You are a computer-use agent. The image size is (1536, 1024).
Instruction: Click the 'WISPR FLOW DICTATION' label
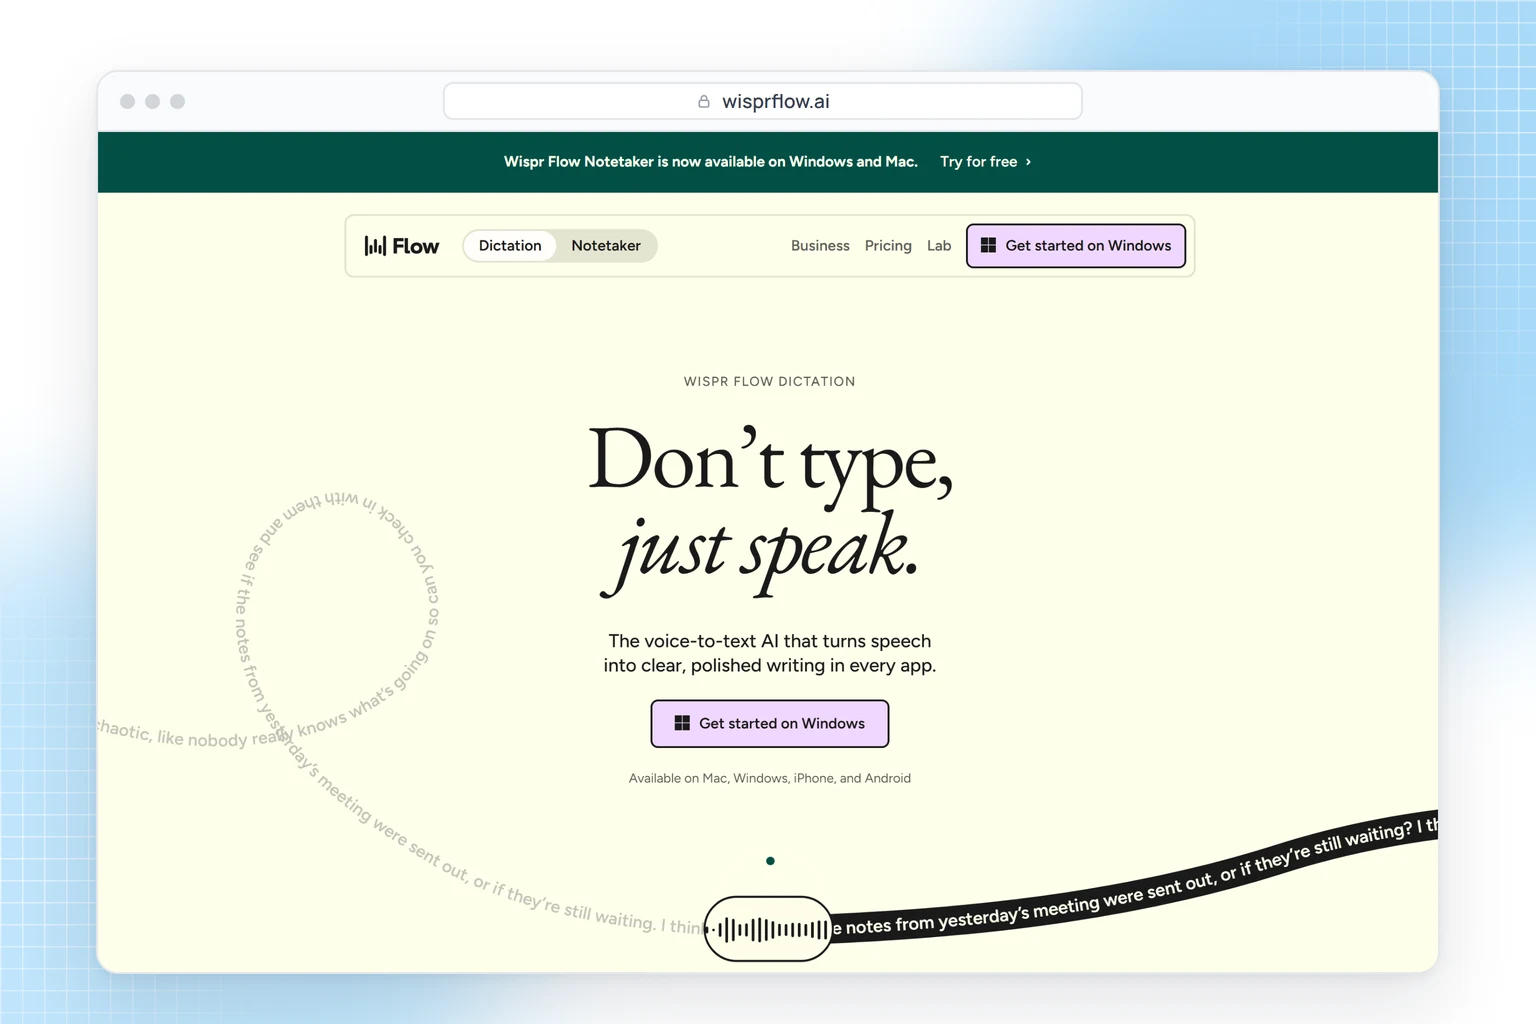click(x=770, y=382)
